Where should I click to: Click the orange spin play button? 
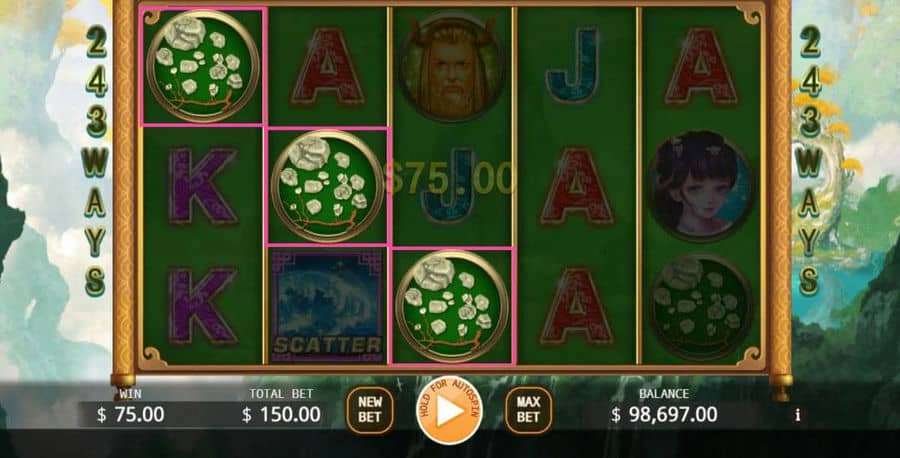[x=449, y=410]
